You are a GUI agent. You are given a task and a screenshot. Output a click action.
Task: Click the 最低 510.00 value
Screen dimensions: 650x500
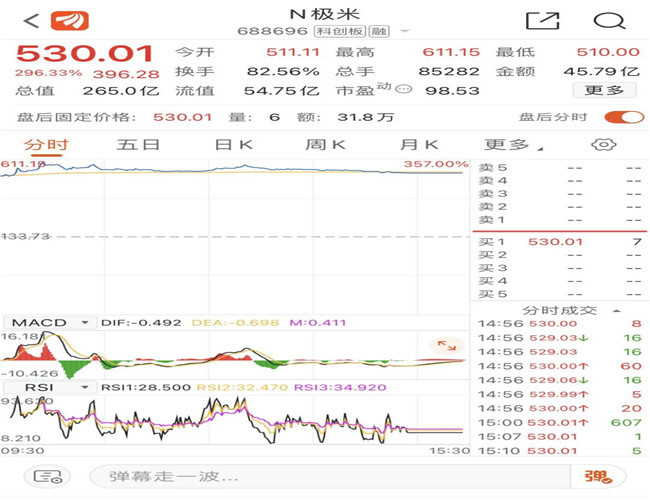point(608,52)
